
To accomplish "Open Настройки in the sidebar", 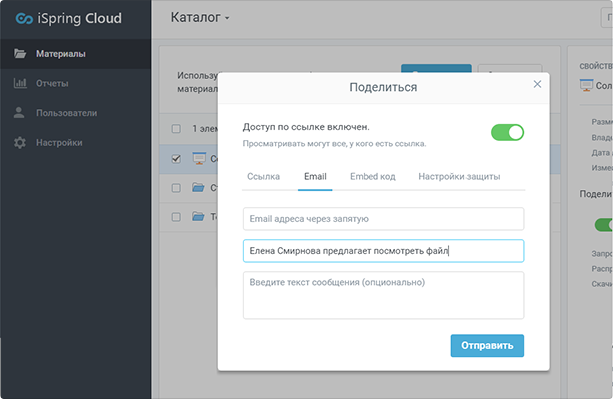I will coord(75,142).
